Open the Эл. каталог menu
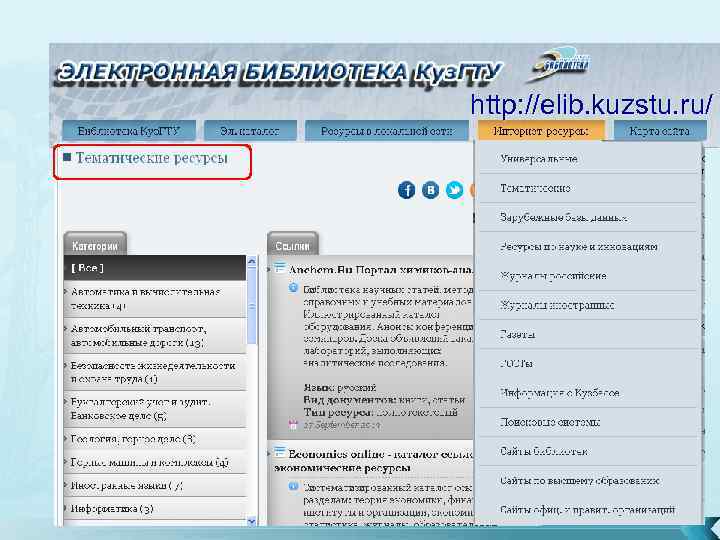The width and height of the screenshot is (720, 540). pos(250,131)
